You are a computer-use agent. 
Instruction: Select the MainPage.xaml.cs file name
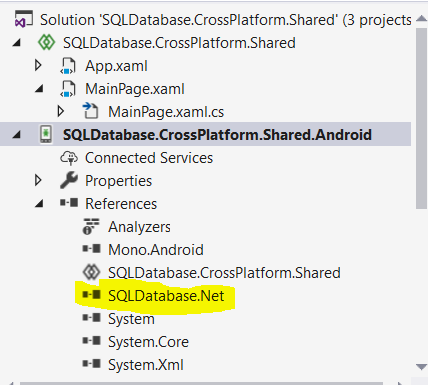[x=166, y=112]
